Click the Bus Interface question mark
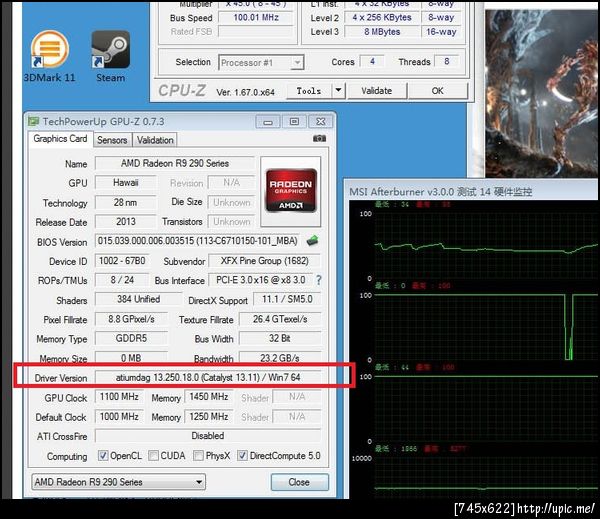 [319, 280]
